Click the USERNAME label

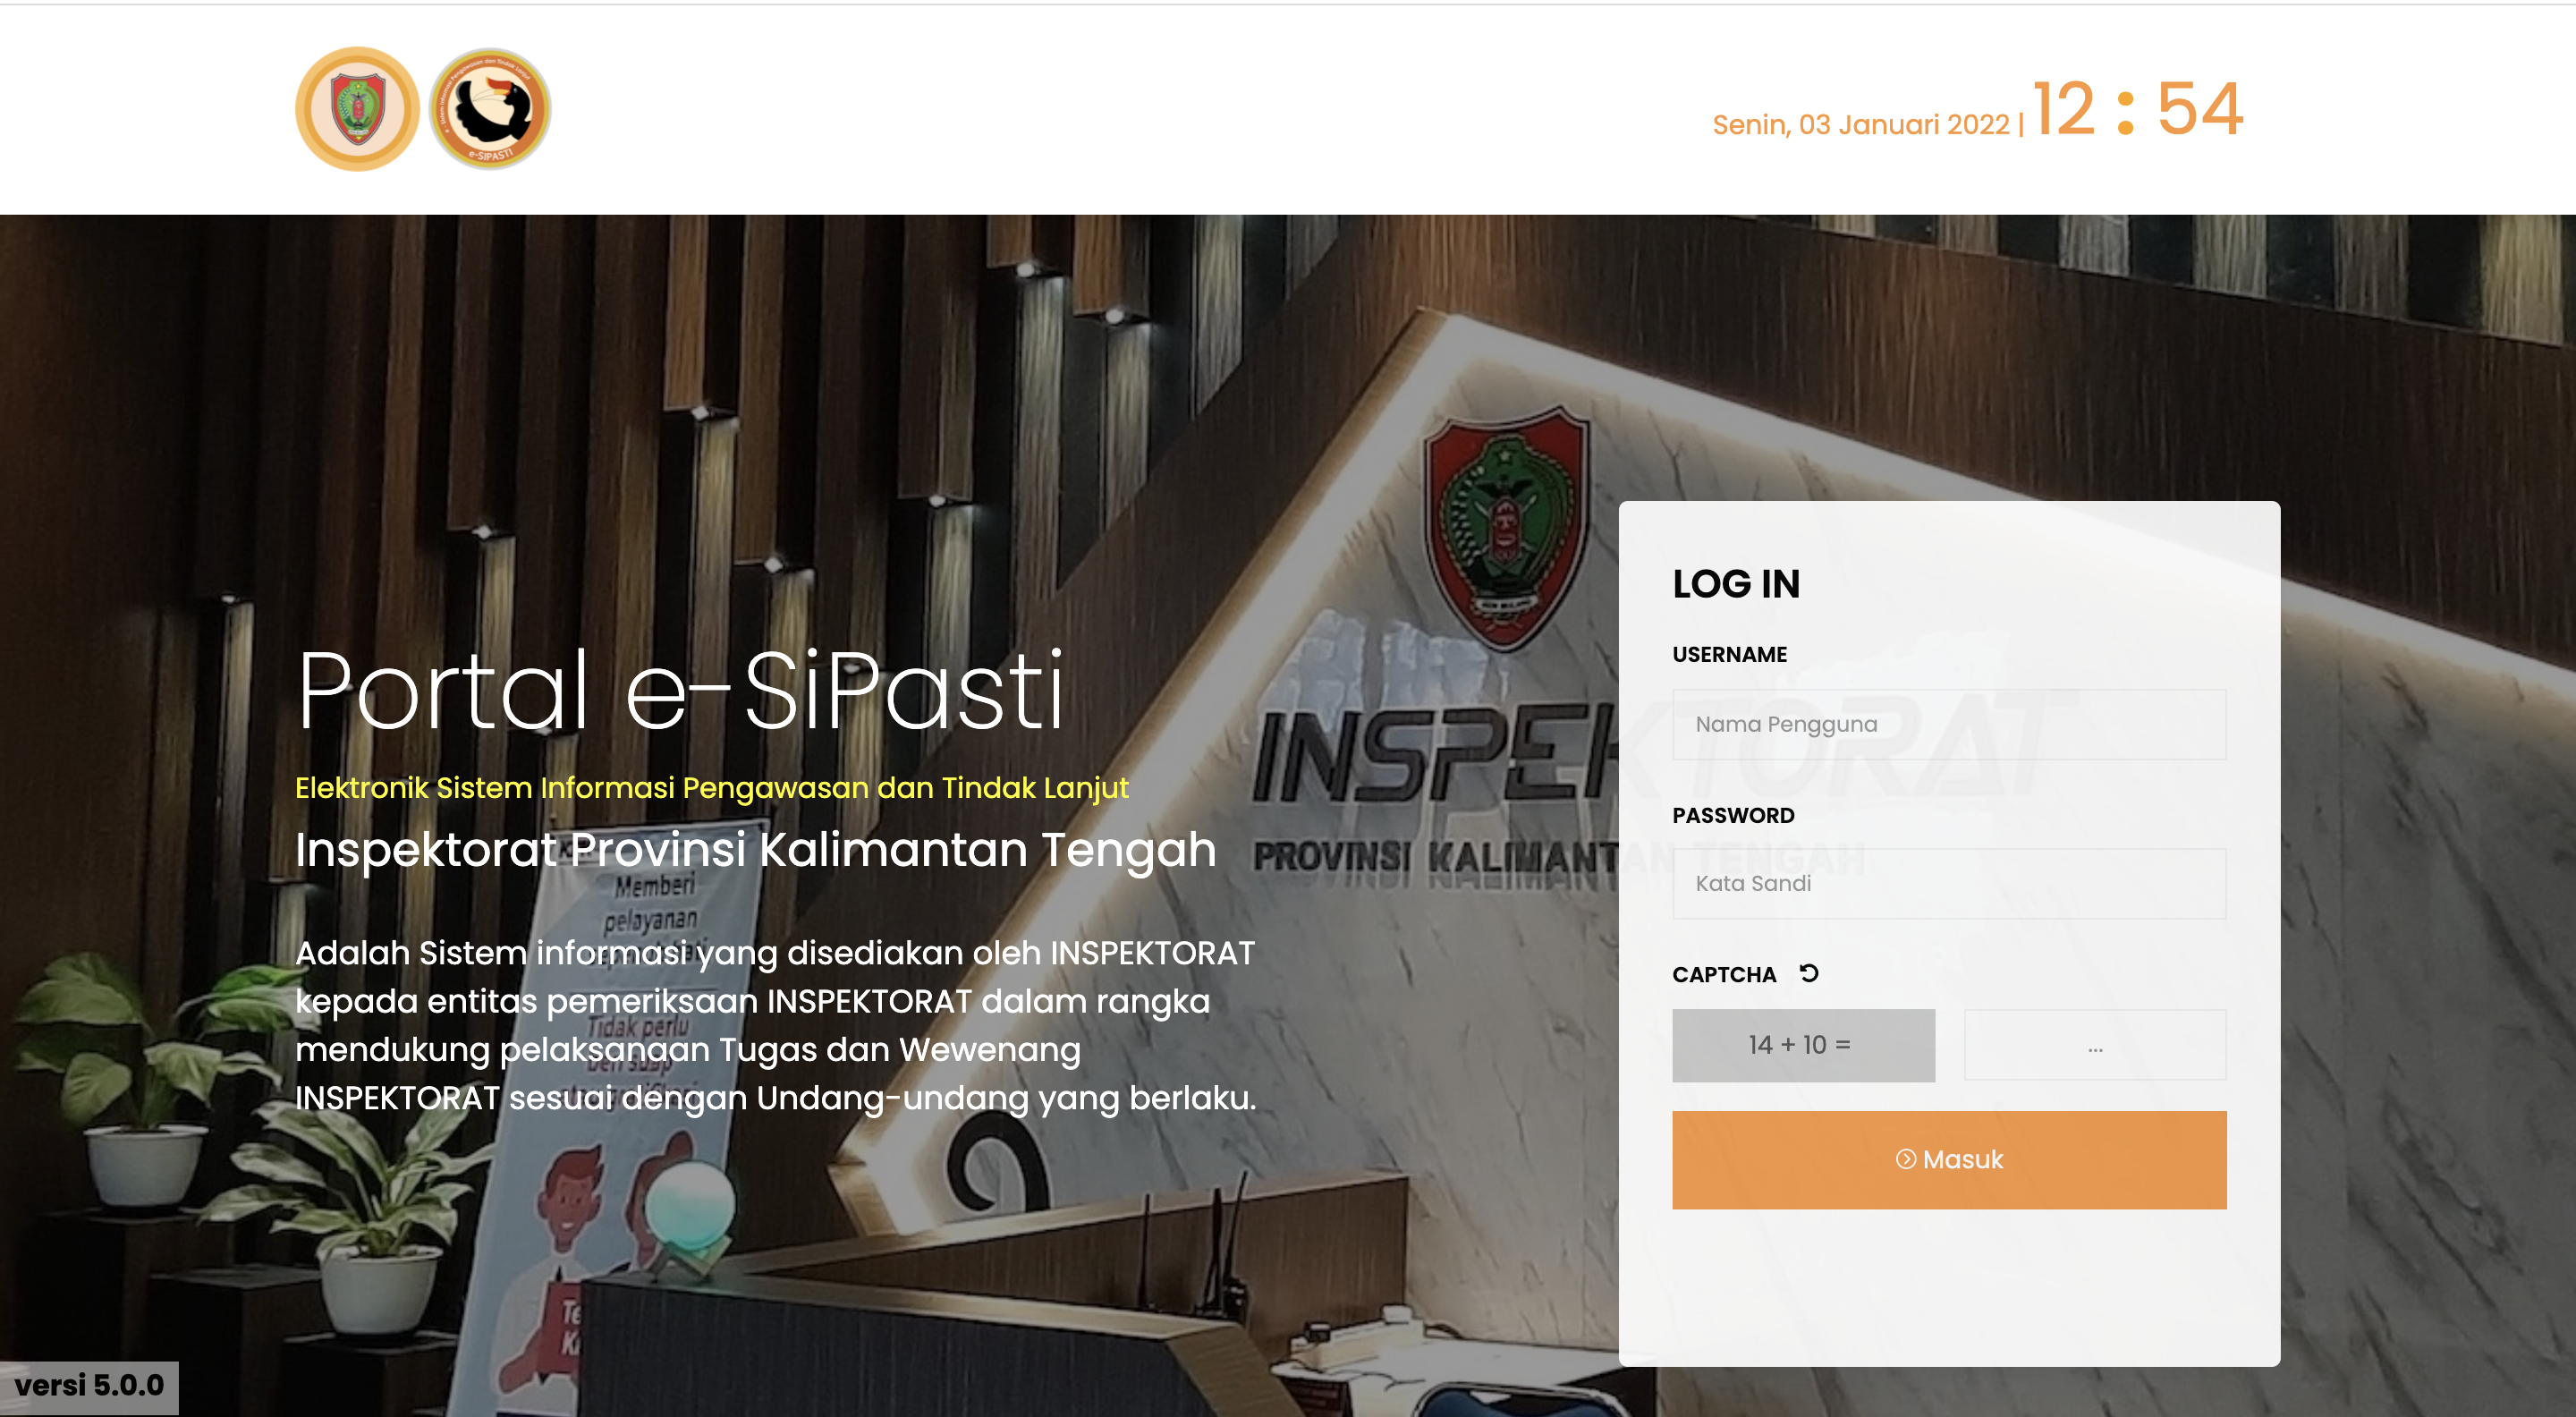[x=1729, y=654]
